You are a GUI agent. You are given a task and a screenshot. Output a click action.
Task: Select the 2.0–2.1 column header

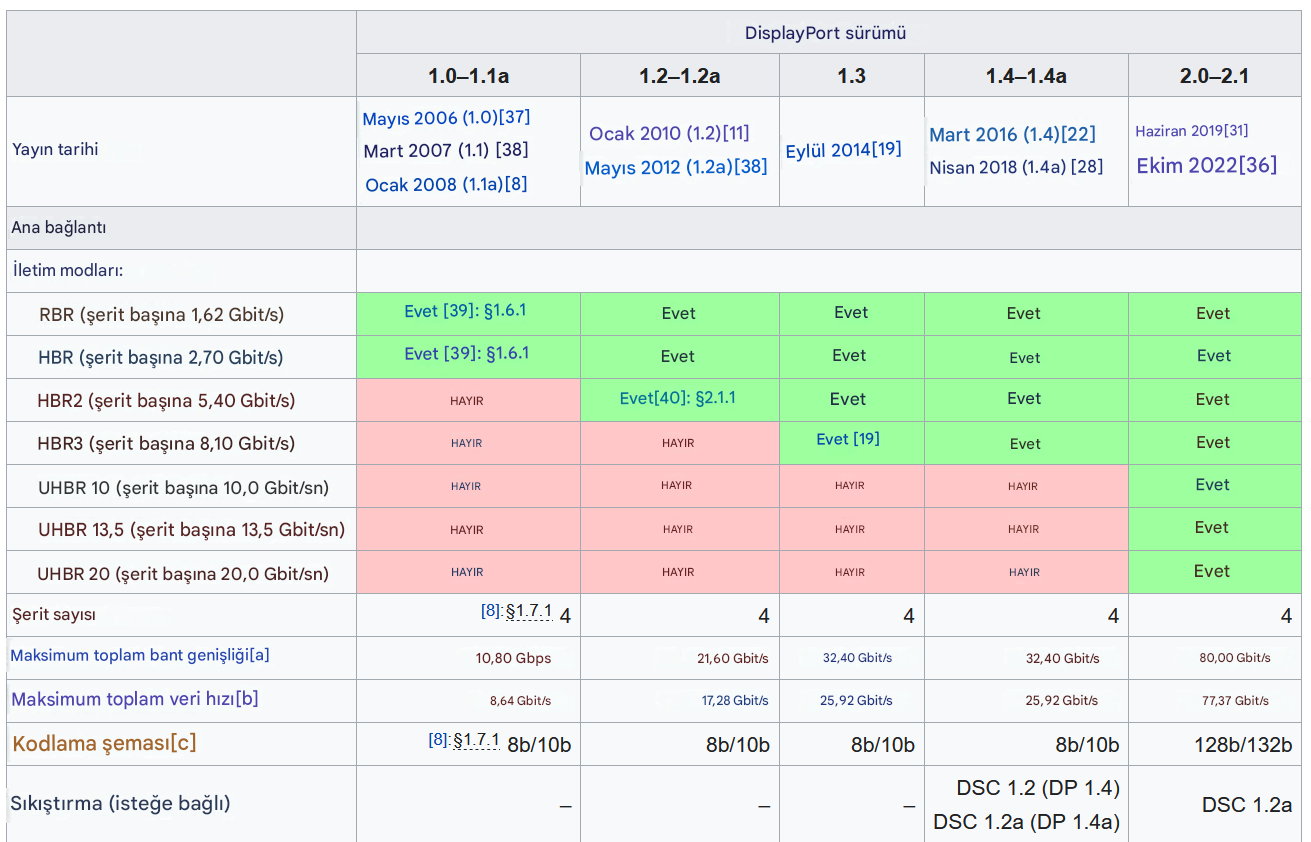[1214, 76]
